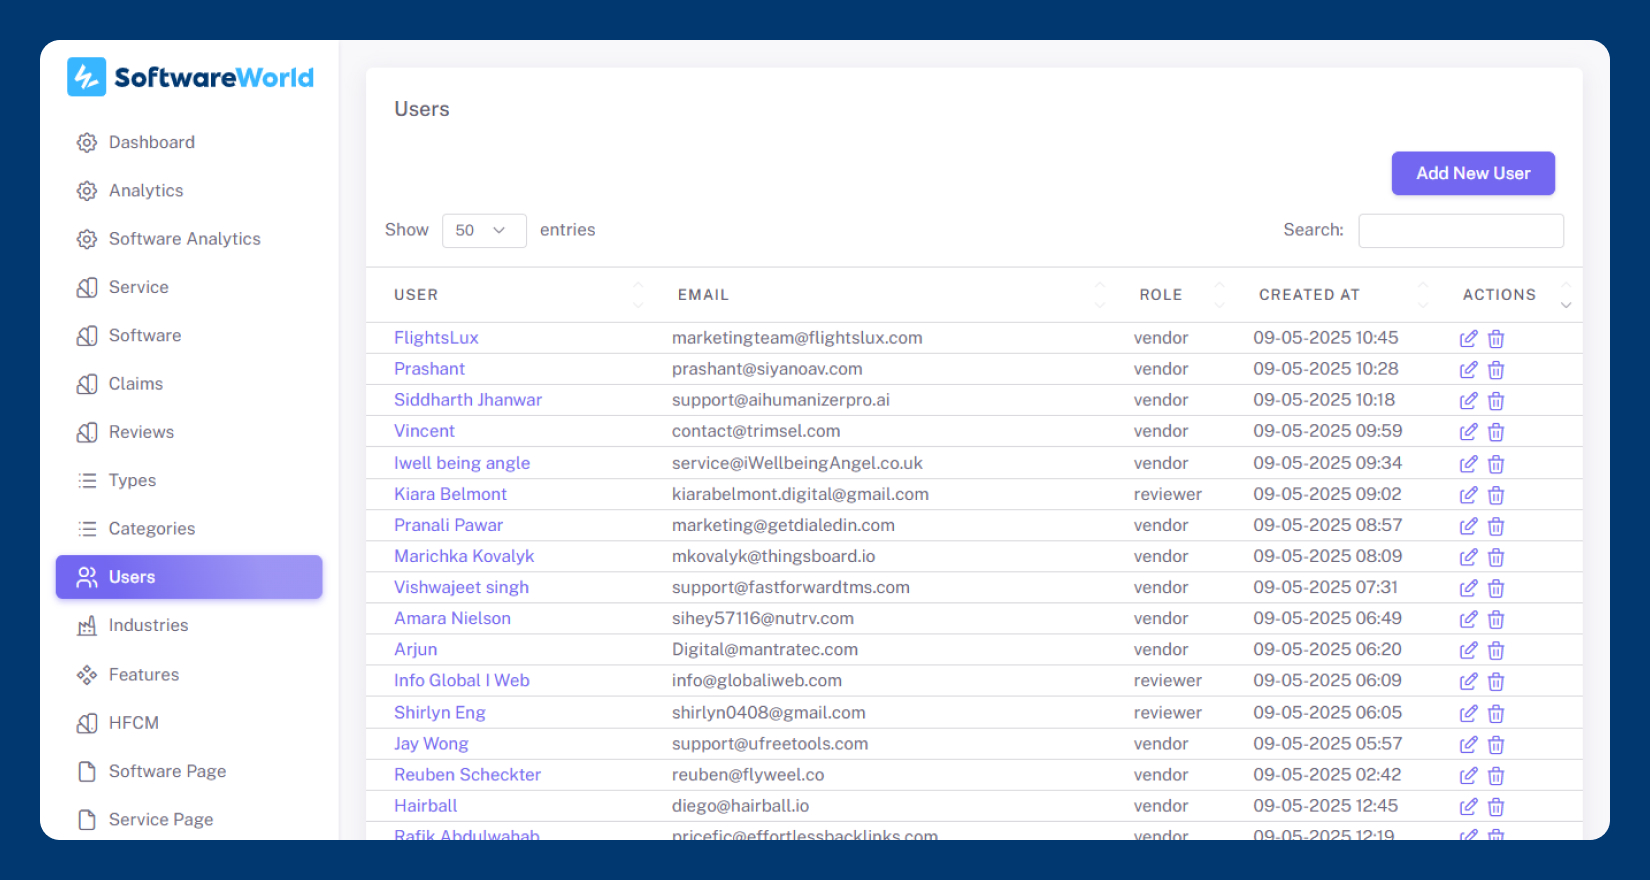Open the entries count dropdown showing 50
This screenshot has width=1650, height=880.
483,230
